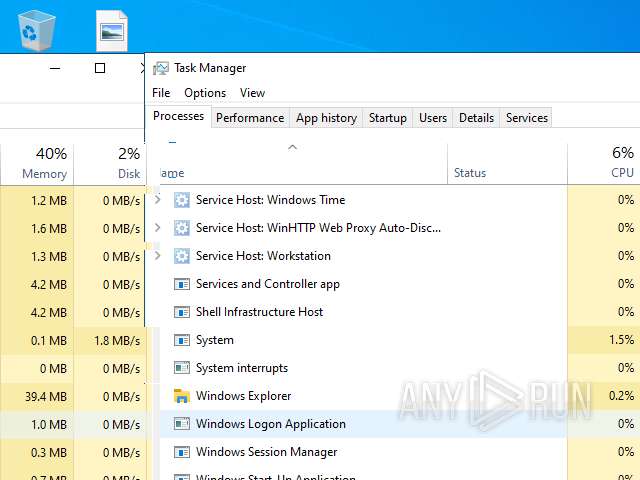Sort by Disk column in the background window

pos(109,164)
